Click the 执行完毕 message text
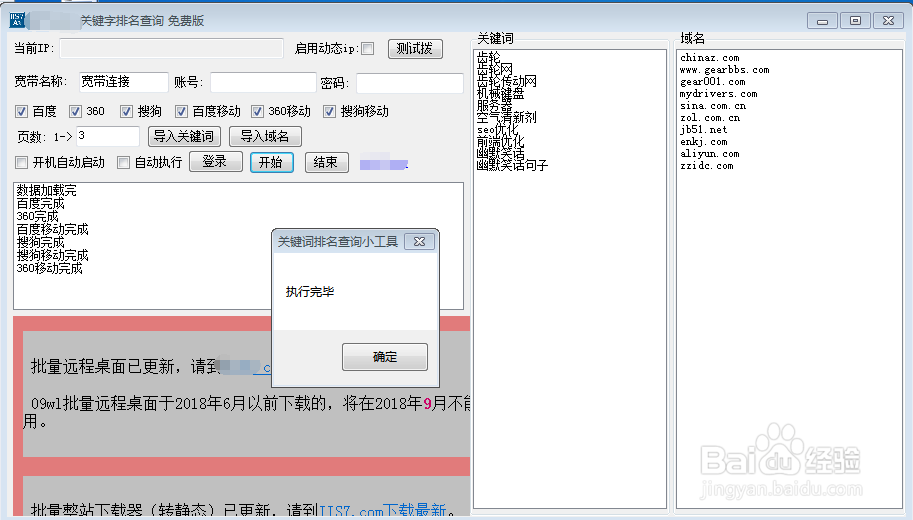The height and width of the screenshot is (520, 913). click(310, 292)
